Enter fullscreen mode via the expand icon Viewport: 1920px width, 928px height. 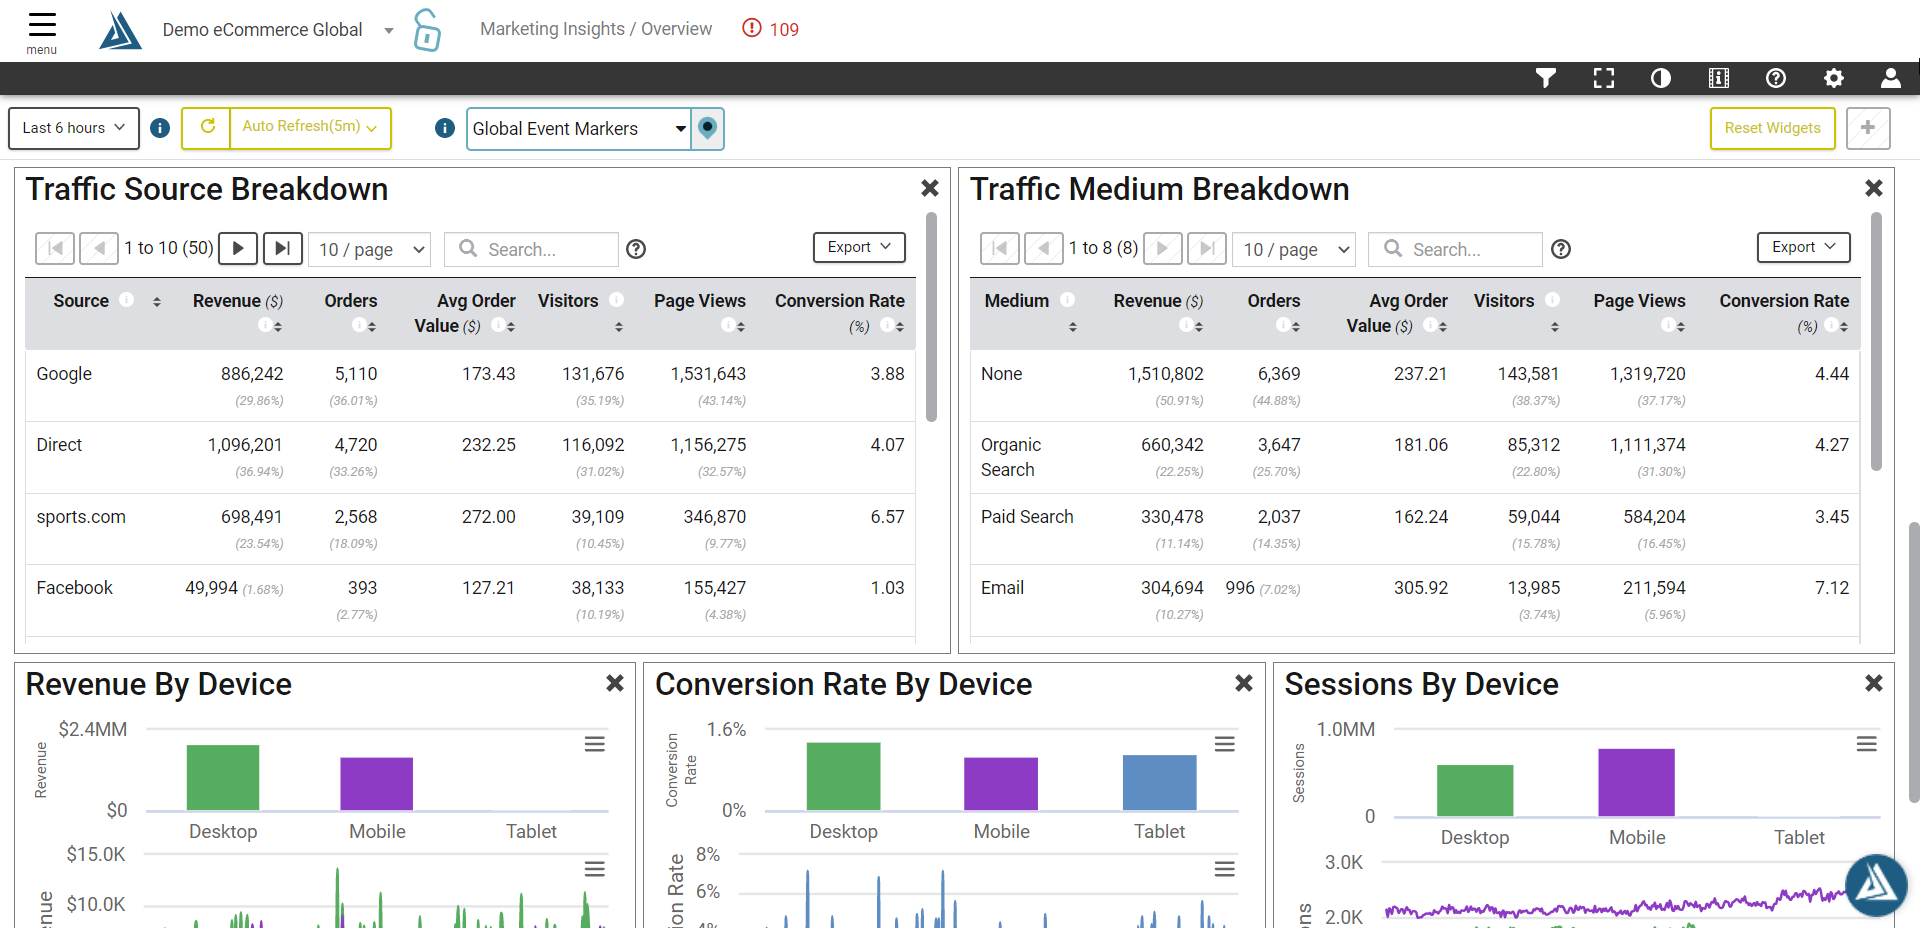[x=1604, y=78]
